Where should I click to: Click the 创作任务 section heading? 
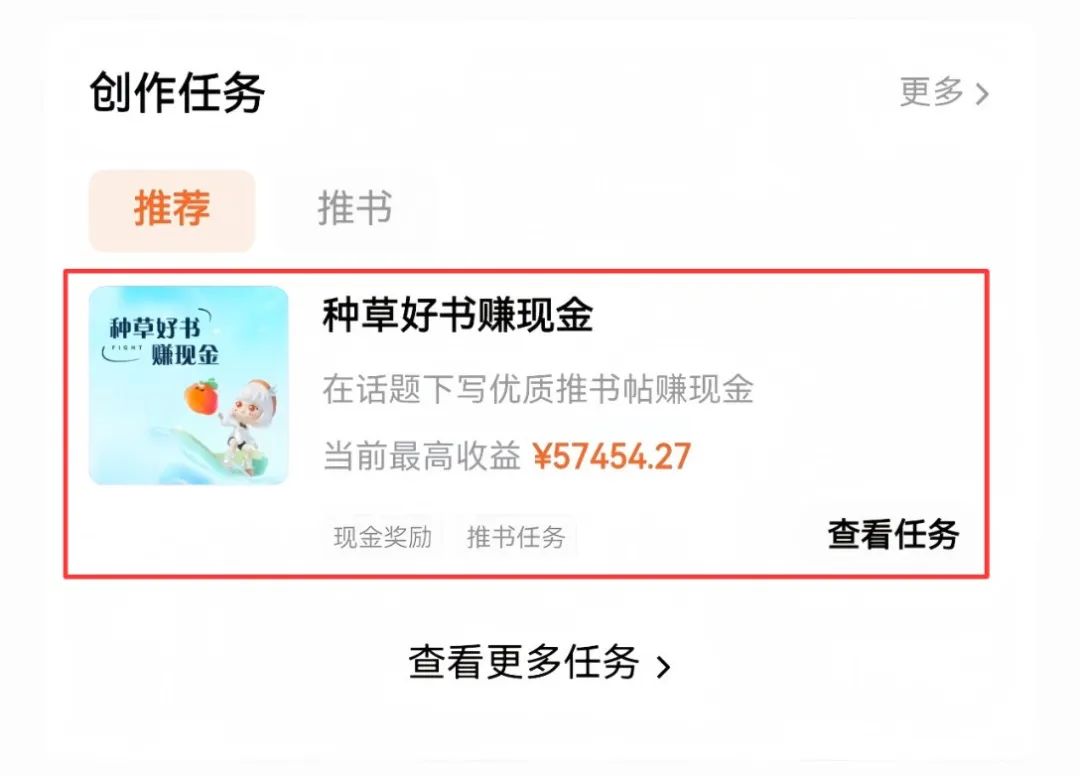point(177,93)
